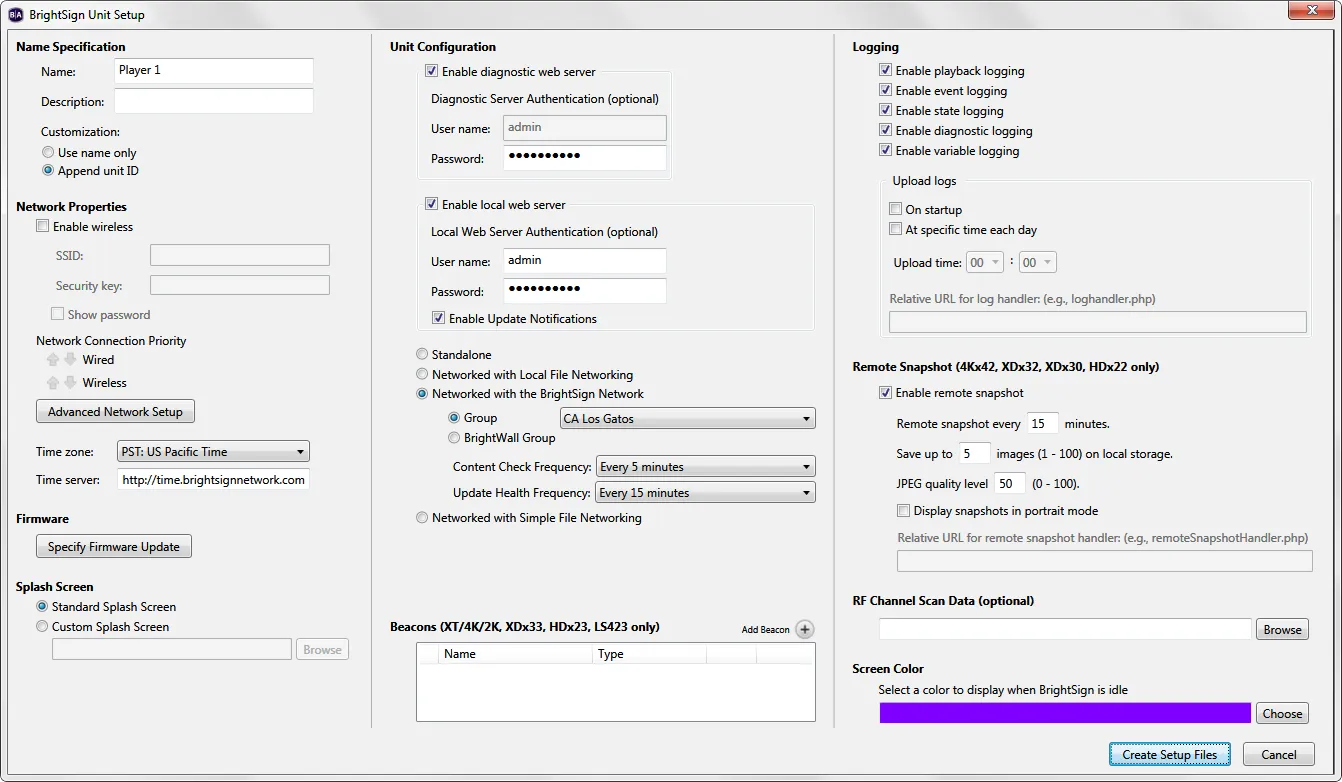
Task: Select Networked with Simple File Networking
Action: point(423,518)
